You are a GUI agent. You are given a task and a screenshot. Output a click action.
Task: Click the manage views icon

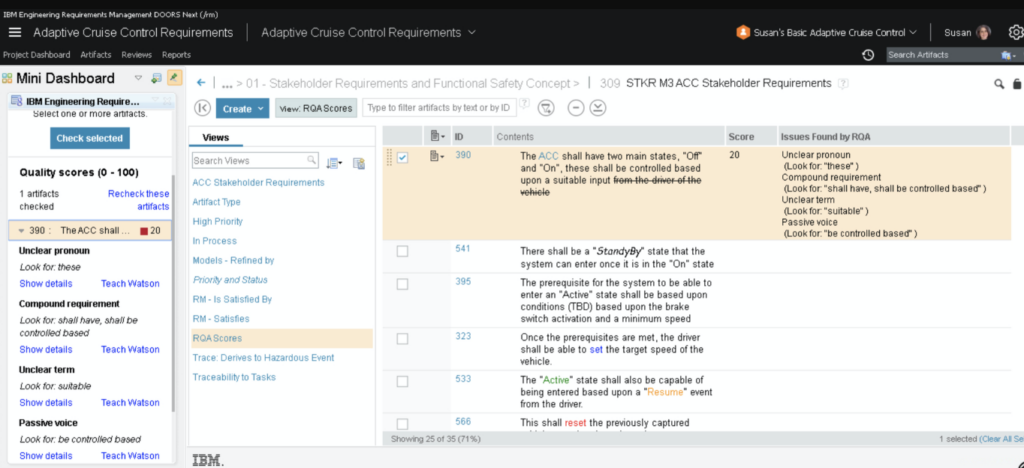(358, 163)
